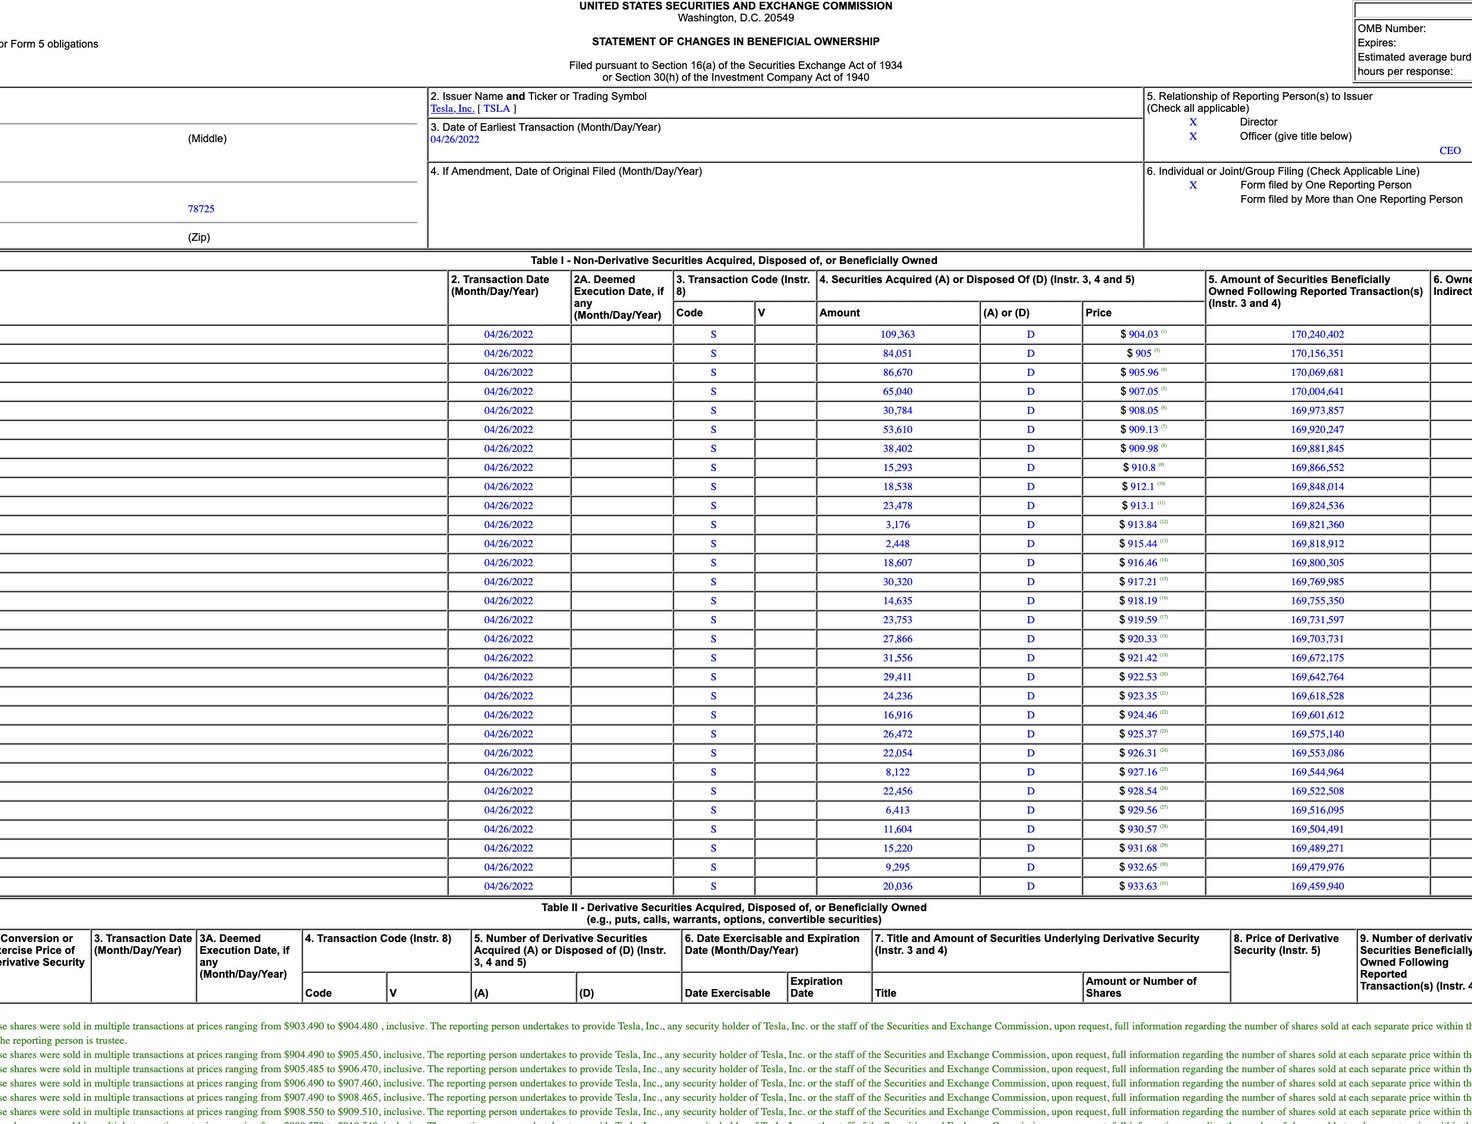Select the owned amount 169,703,731
Image resolution: width=1472 pixels, height=1124 pixels.
[1317, 639]
